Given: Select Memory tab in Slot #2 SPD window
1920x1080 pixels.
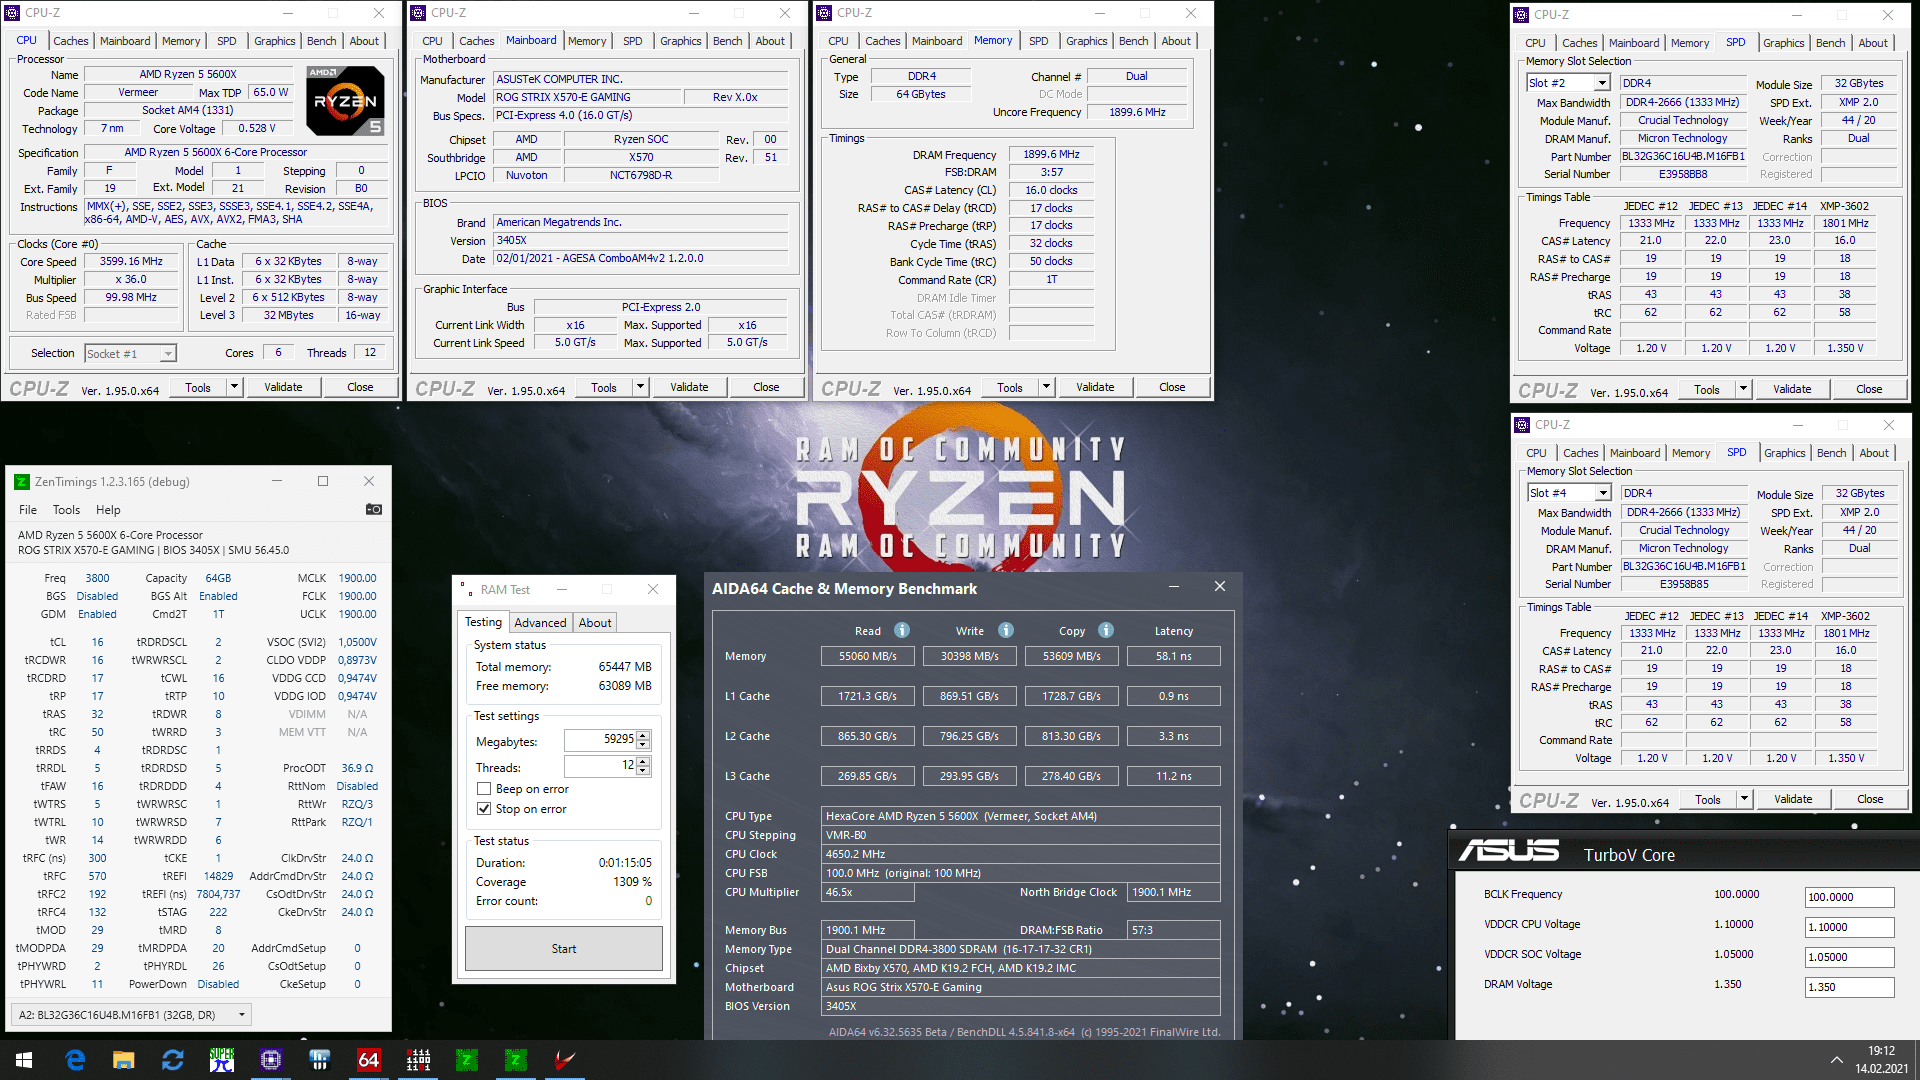Looking at the screenshot, I should click(x=1690, y=43).
